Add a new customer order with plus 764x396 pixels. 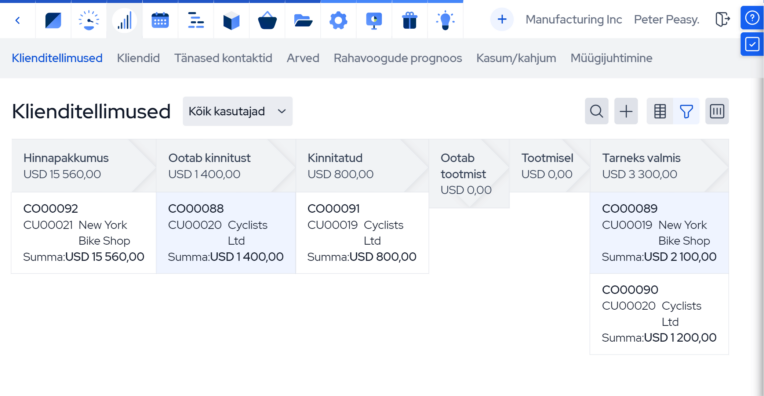626,112
